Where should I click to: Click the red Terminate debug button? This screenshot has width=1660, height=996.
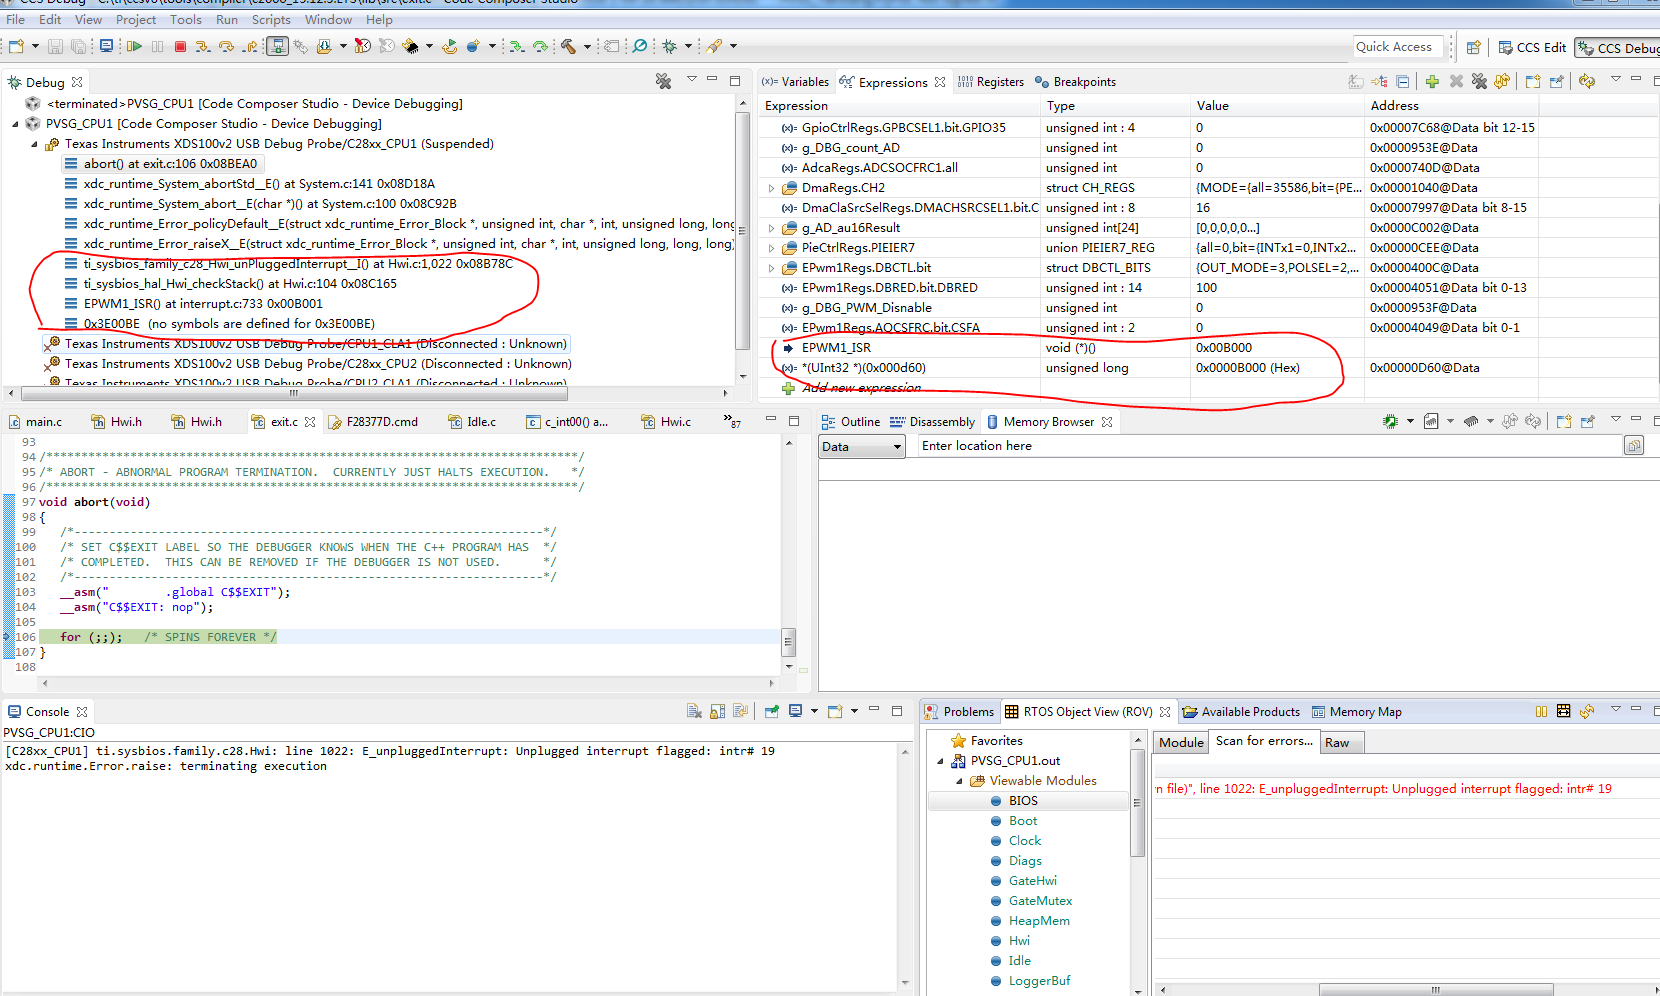click(x=180, y=46)
